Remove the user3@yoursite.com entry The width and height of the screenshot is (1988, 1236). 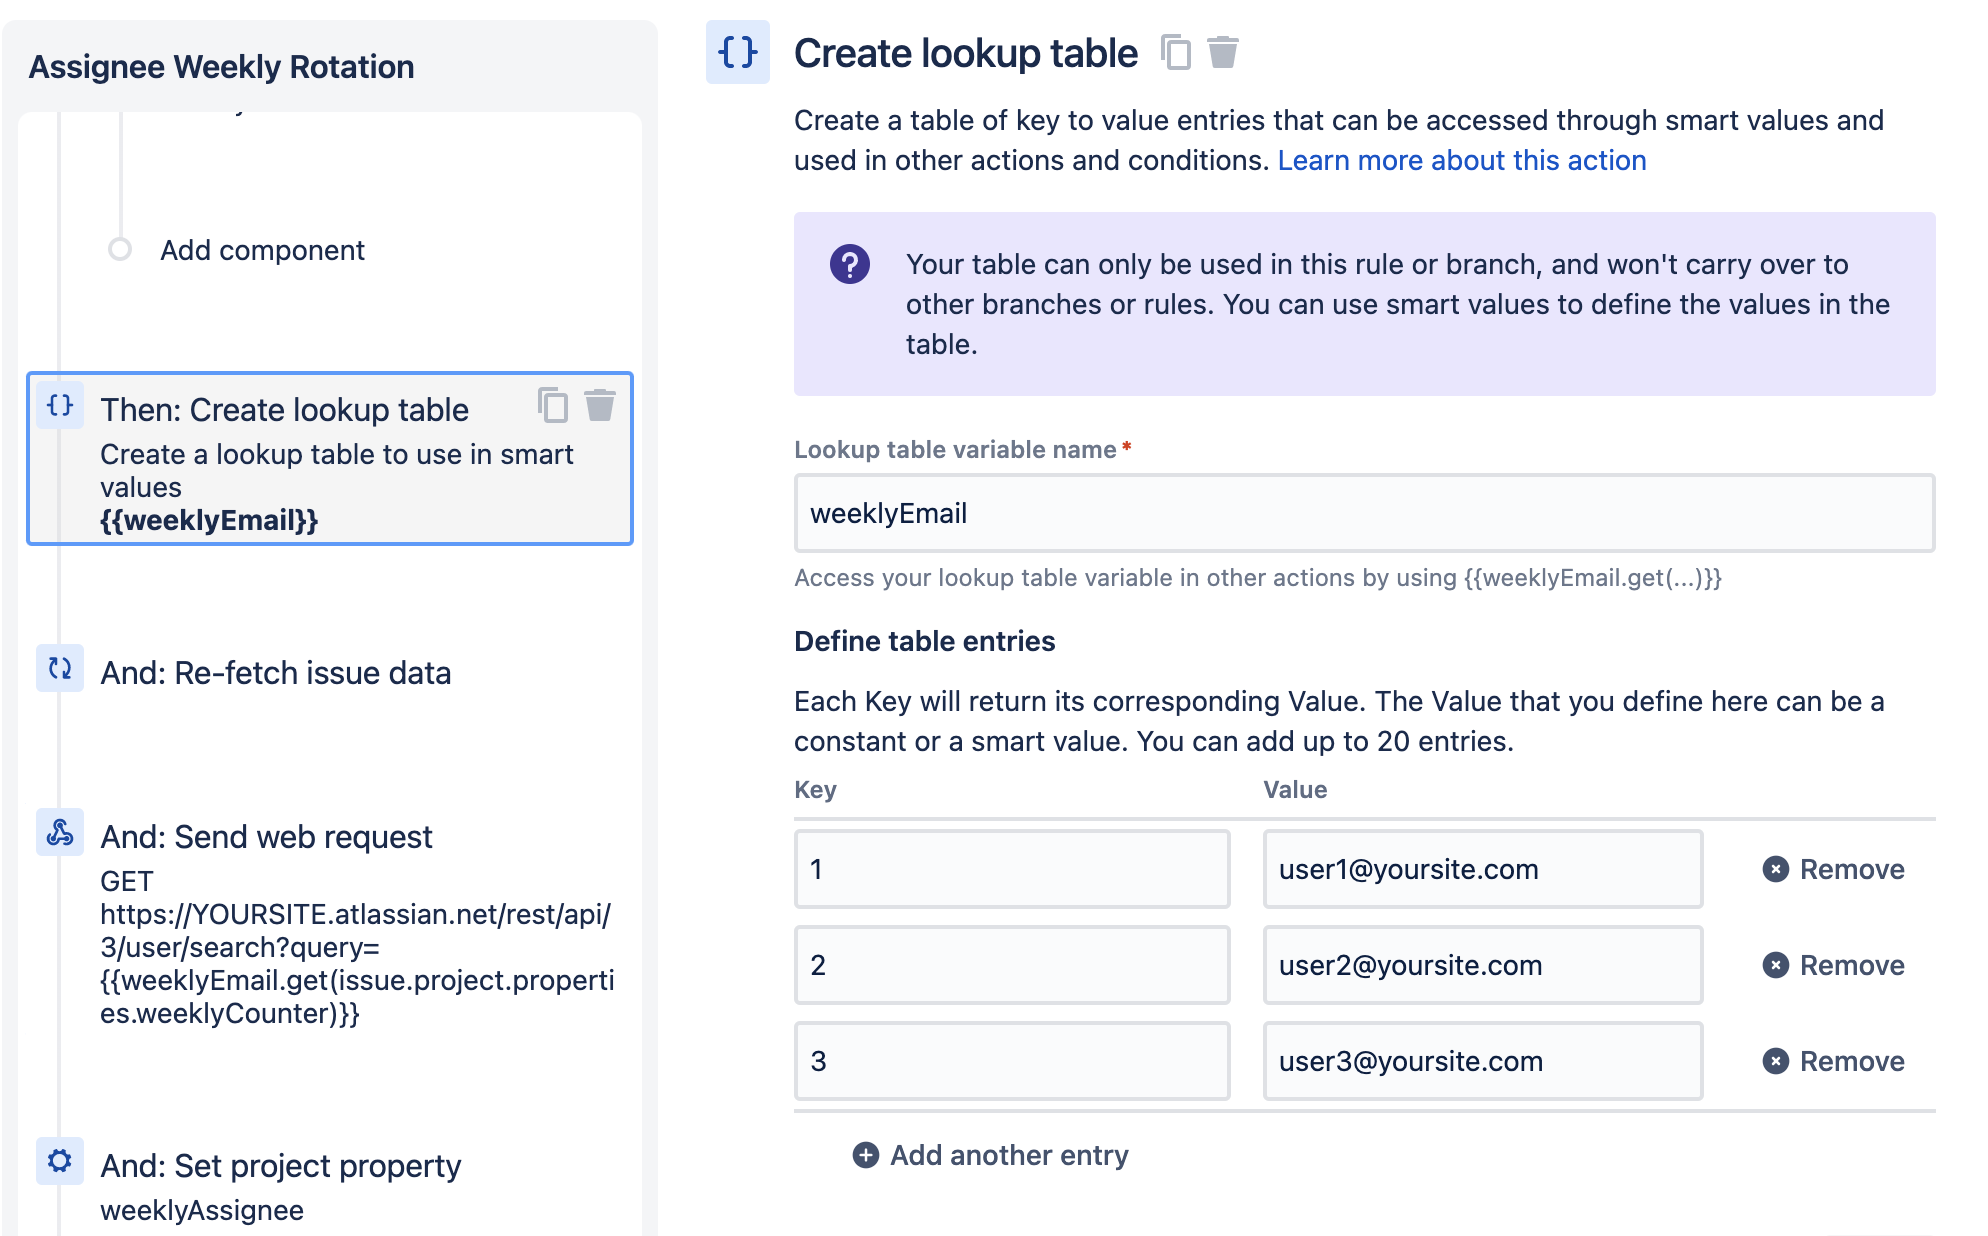(x=1833, y=1061)
